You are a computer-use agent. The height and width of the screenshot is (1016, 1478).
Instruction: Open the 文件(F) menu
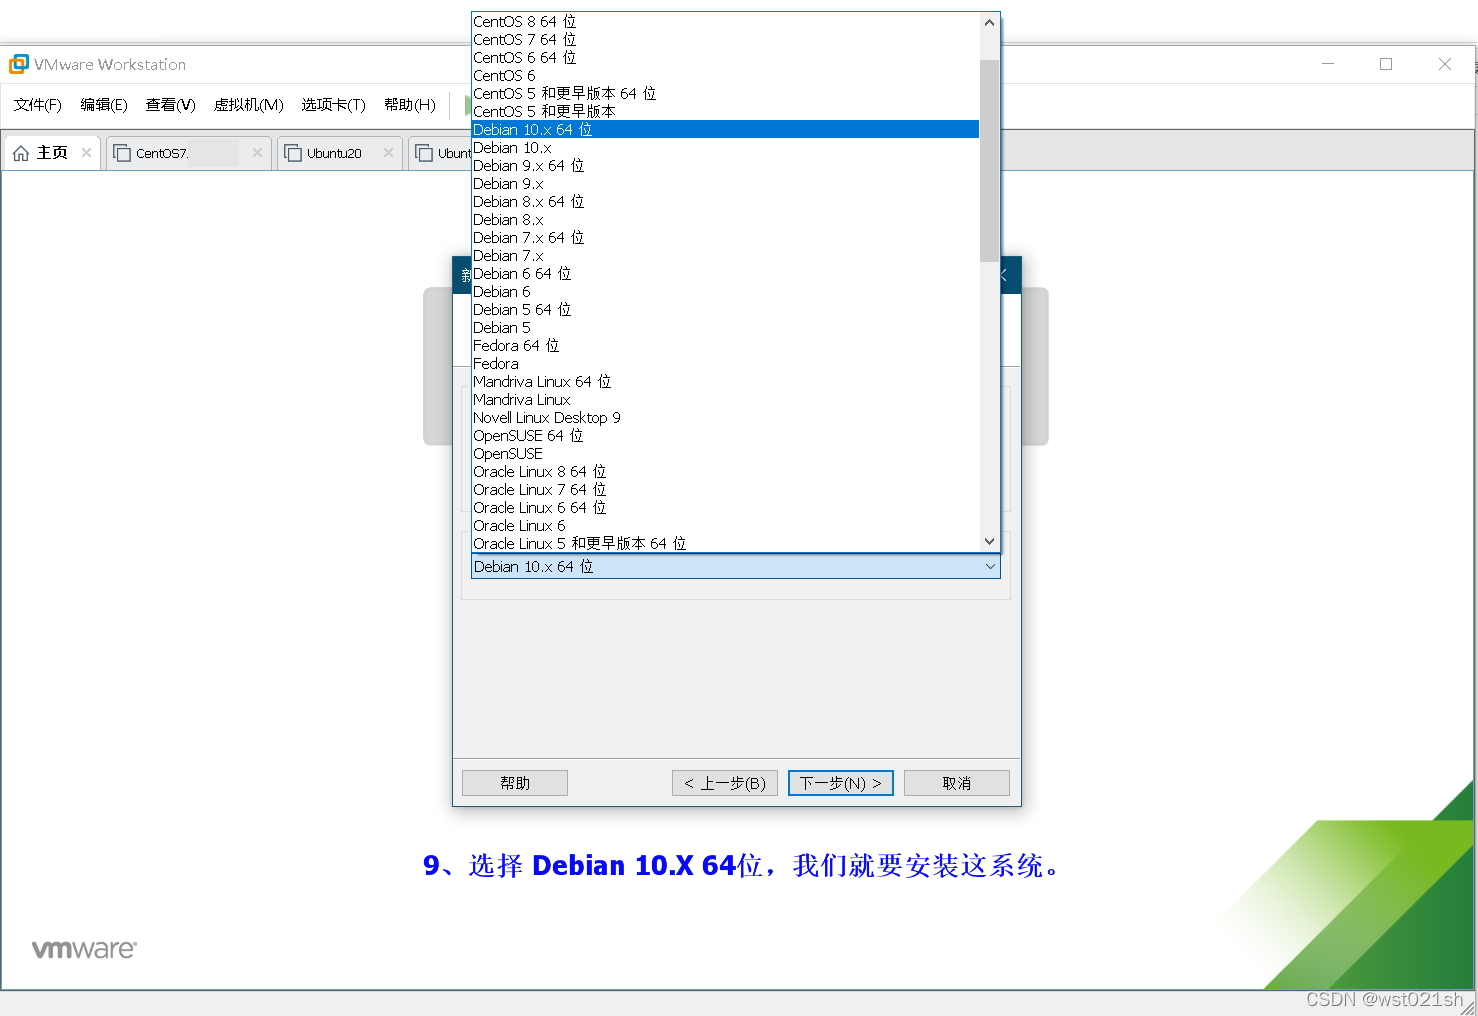coord(37,104)
